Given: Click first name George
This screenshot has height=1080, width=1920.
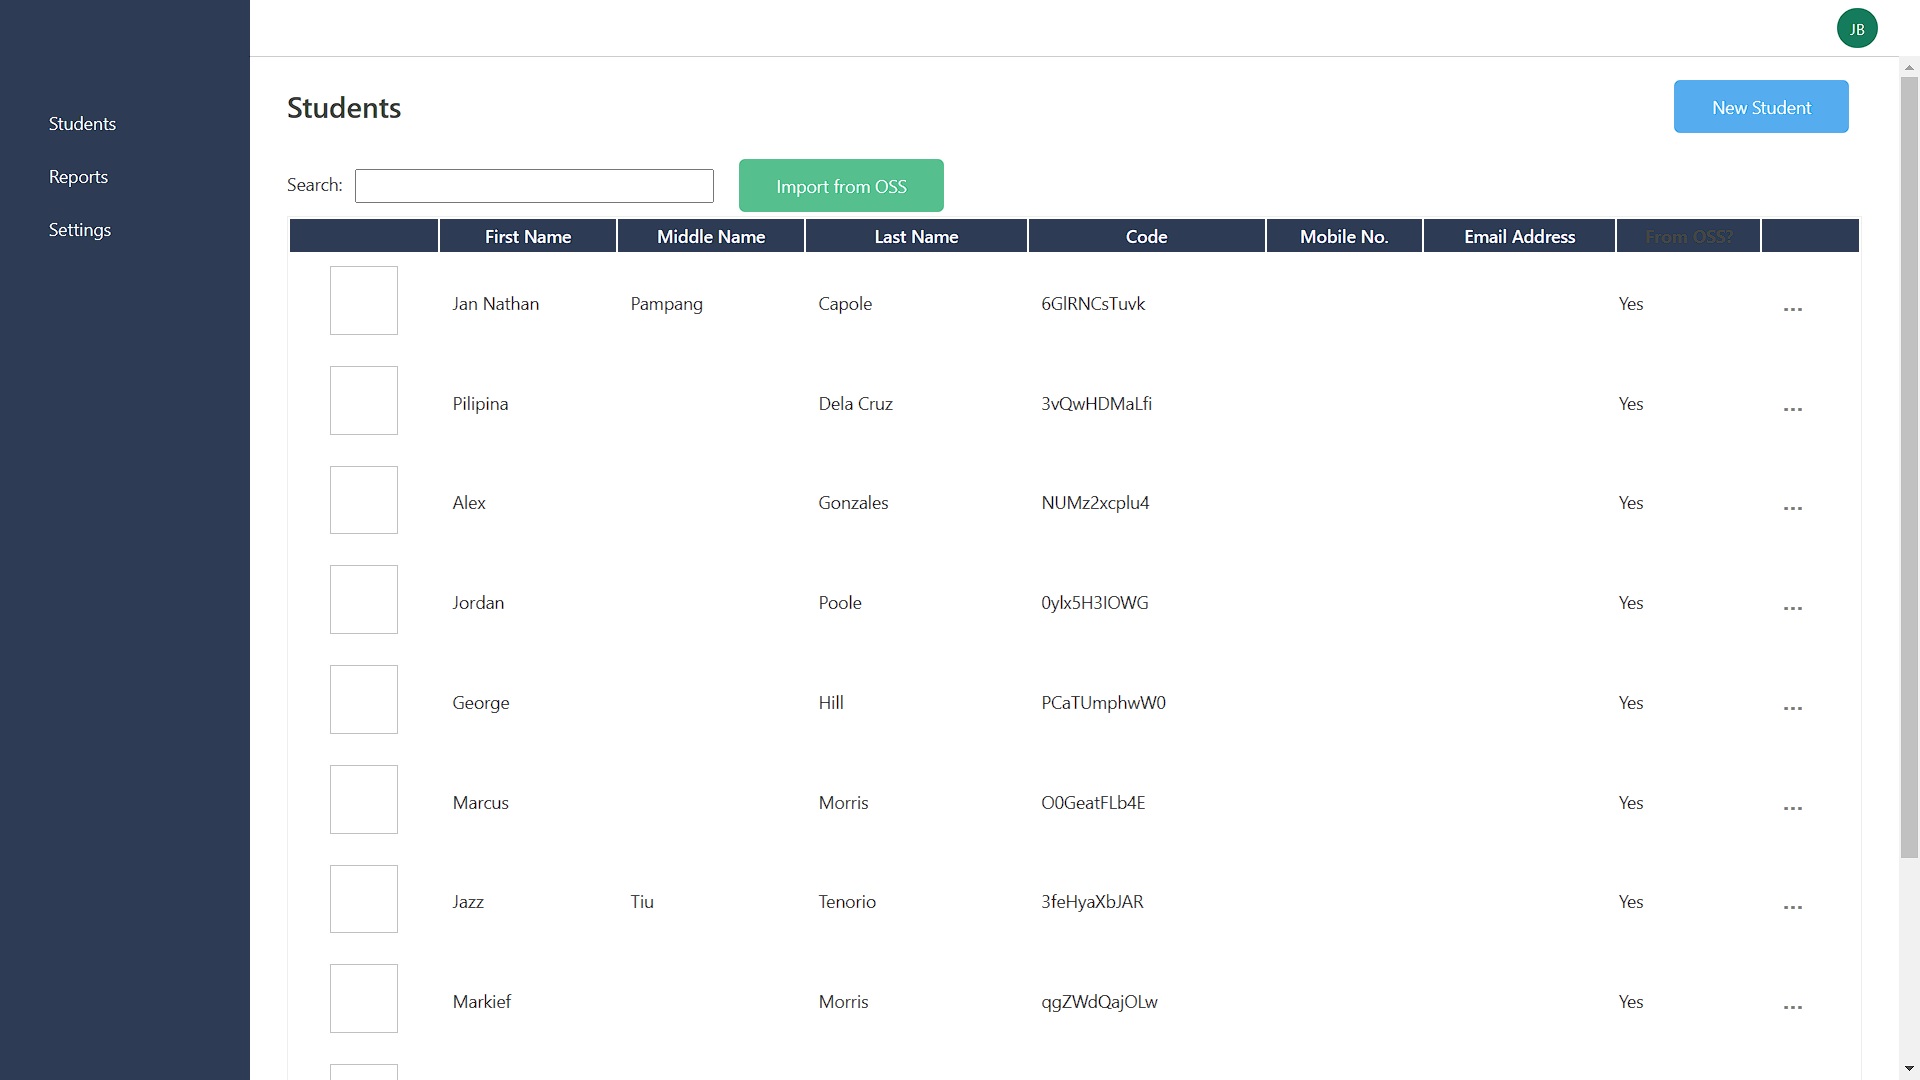Looking at the screenshot, I should point(481,703).
